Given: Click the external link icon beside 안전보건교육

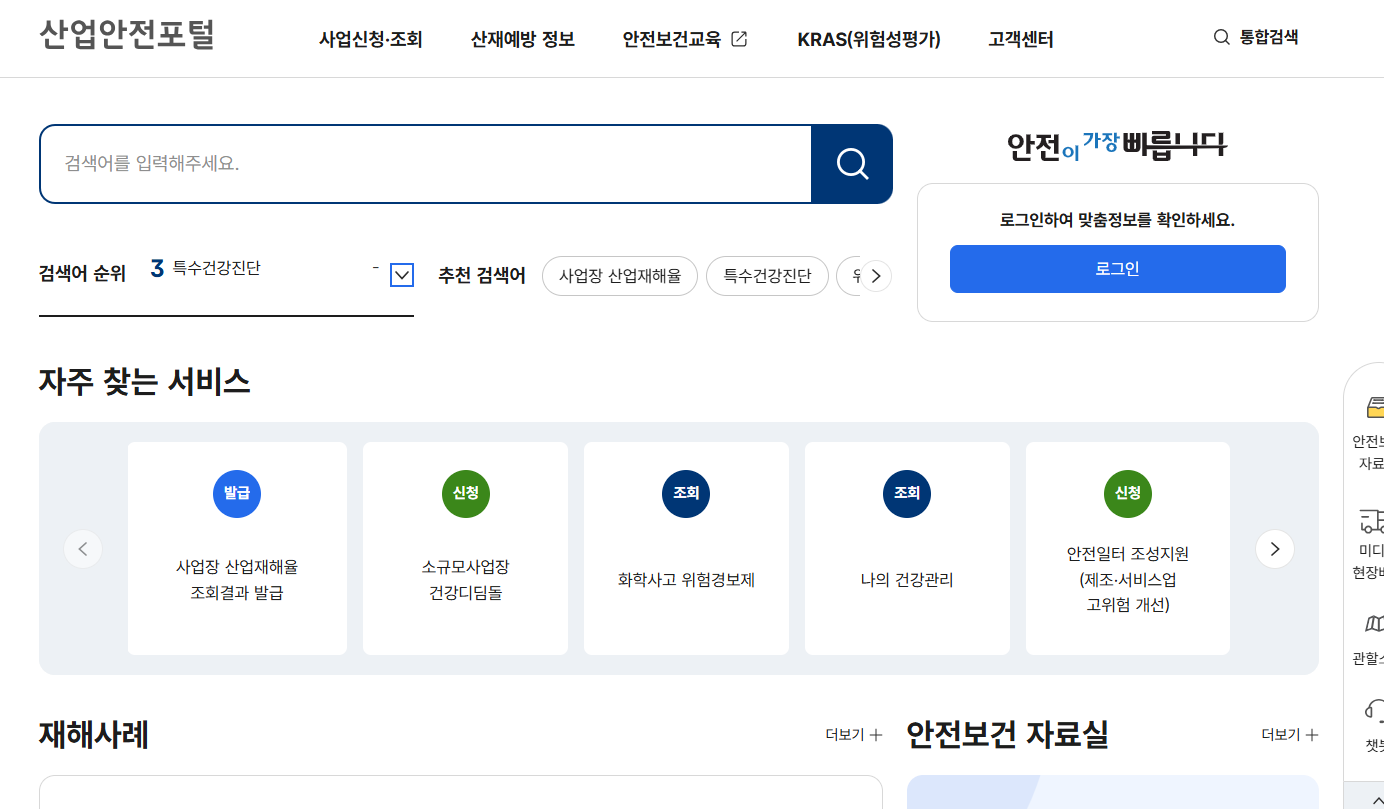Looking at the screenshot, I should tap(739, 39).
